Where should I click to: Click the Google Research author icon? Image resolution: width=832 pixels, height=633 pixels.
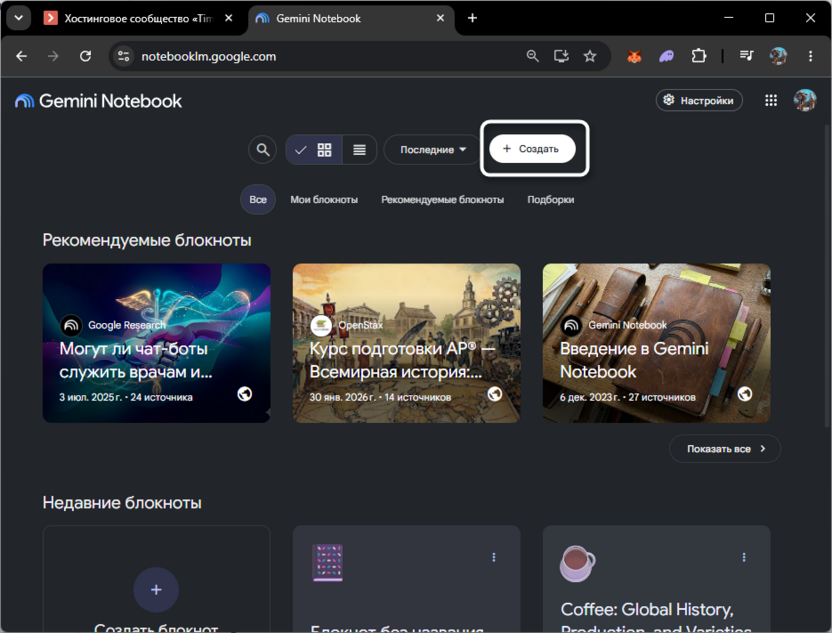point(71,325)
